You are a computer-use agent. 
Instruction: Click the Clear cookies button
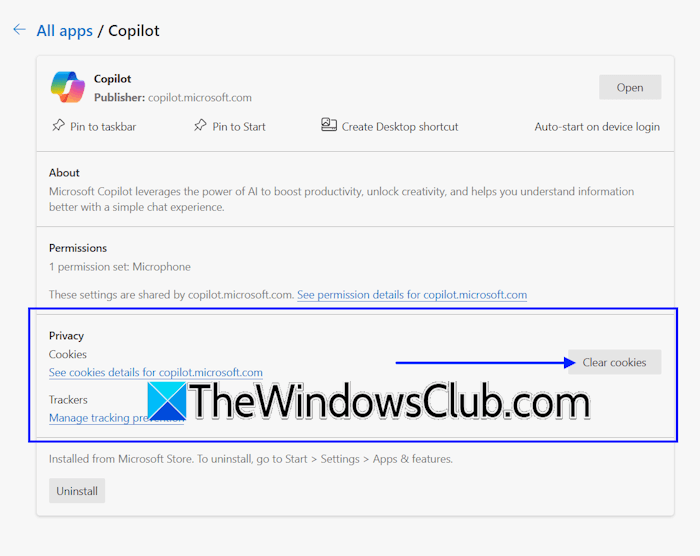615,362
